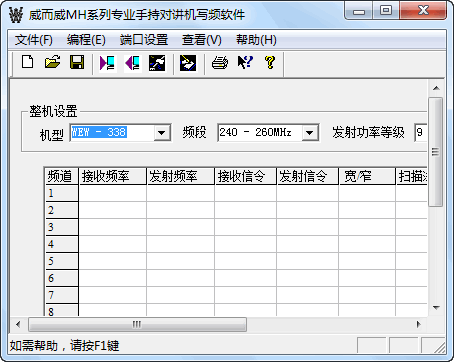The width and height of the screenshot is (454, 362).
Task: Click 发射信令 cell for channel 4
Action: tap(307, 244)
